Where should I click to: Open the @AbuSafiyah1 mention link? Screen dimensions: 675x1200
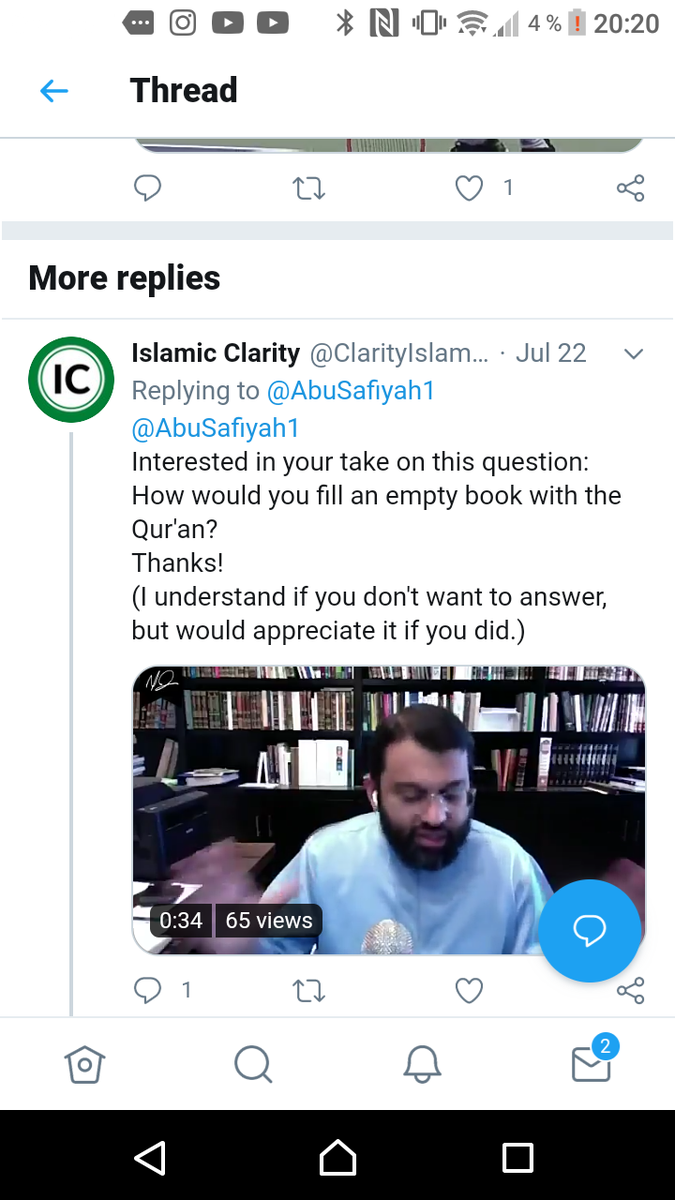click(215, 428)
